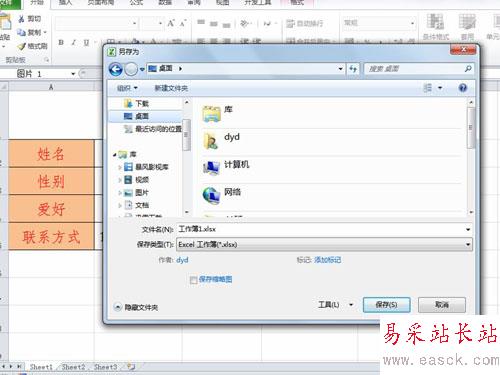The height and width of the screenshot is (375, 500).
Task: Toggle Underline in Excel ribbon
Action: pyautogui.click(x=86, y=42)
